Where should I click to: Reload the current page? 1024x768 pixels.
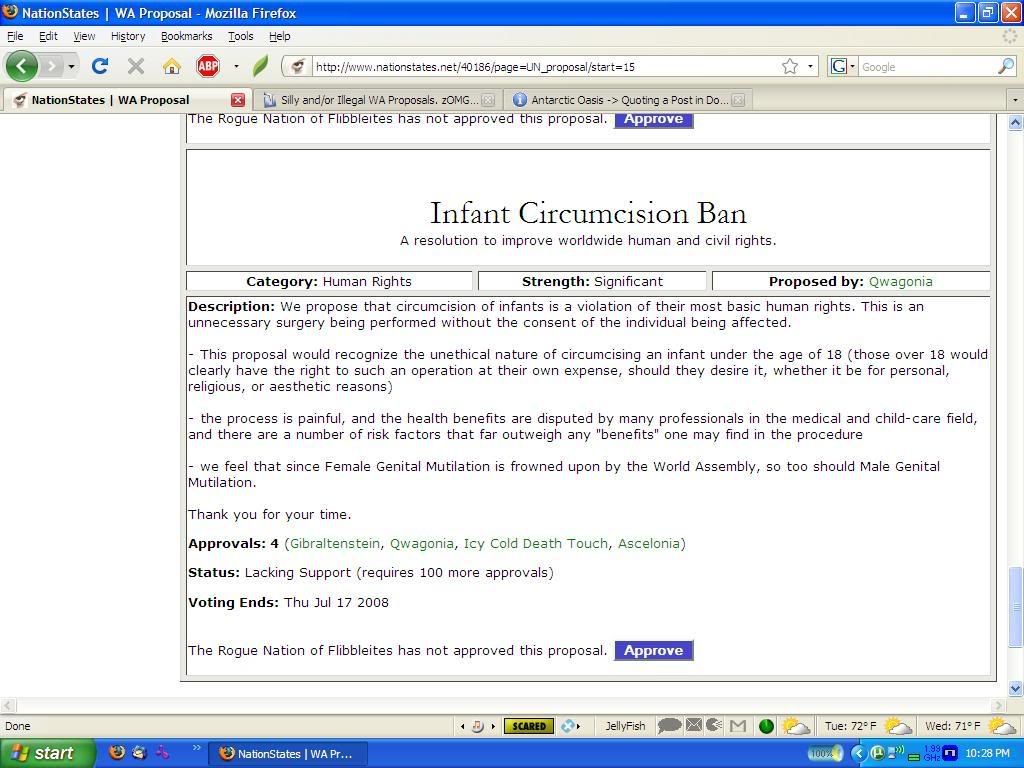[x=99, y=67]
